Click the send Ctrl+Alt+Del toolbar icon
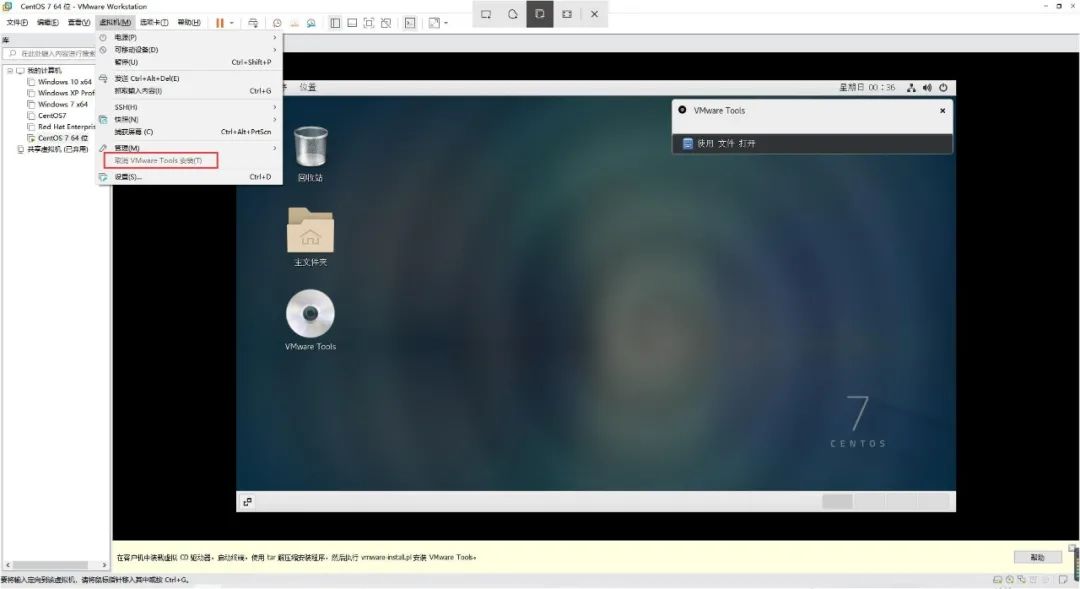Screen dimensions: 1080x589 253,23
